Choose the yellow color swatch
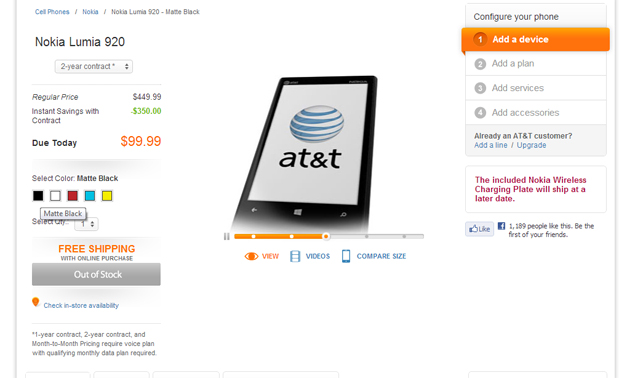 [x=107, y=196]
